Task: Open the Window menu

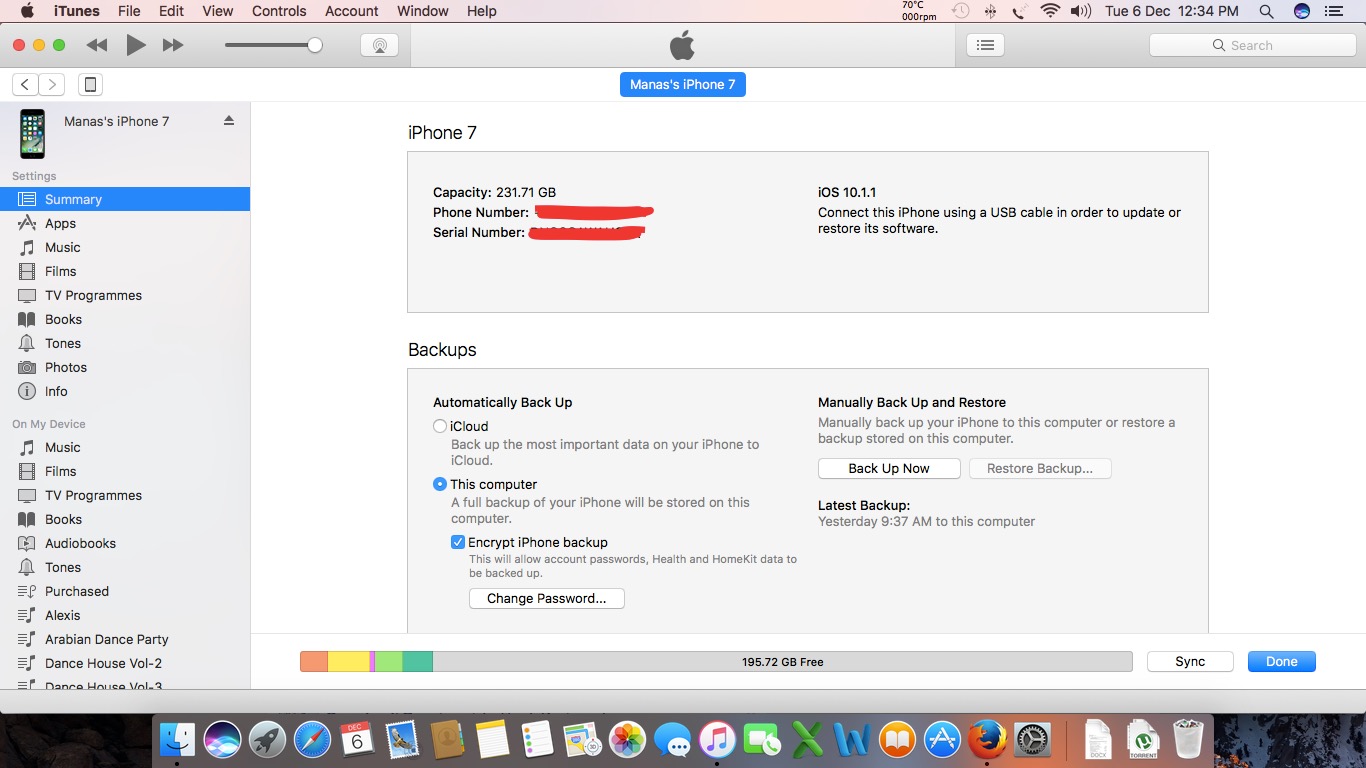Action: tap(423, 11)
